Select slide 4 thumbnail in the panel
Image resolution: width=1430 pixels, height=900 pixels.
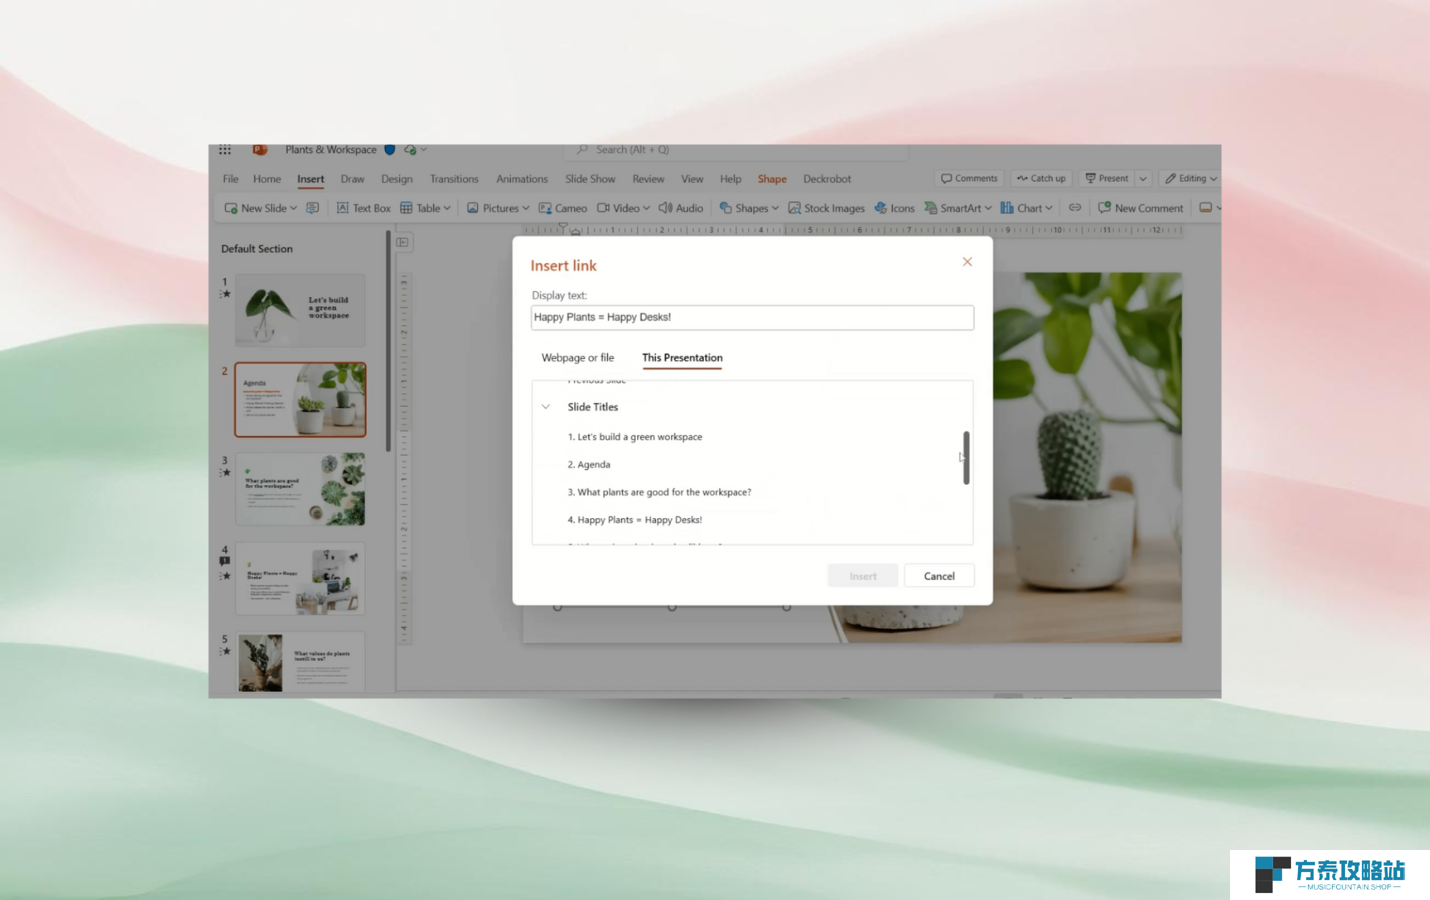pyautogui.click(x=300, y=578)
